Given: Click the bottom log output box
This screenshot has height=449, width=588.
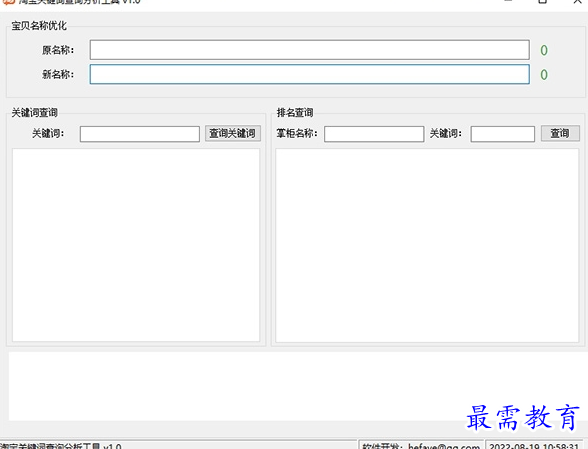Looking at the screenshot, I should click(298, 386).
